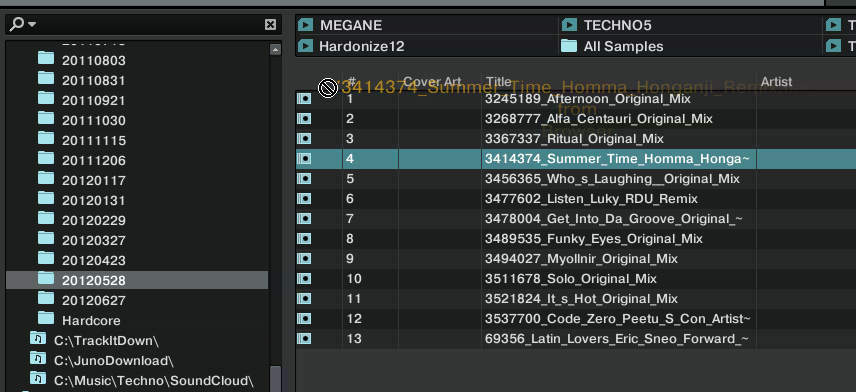Click track icon of row 2 Alfa_Centauri

pos(304,118)
